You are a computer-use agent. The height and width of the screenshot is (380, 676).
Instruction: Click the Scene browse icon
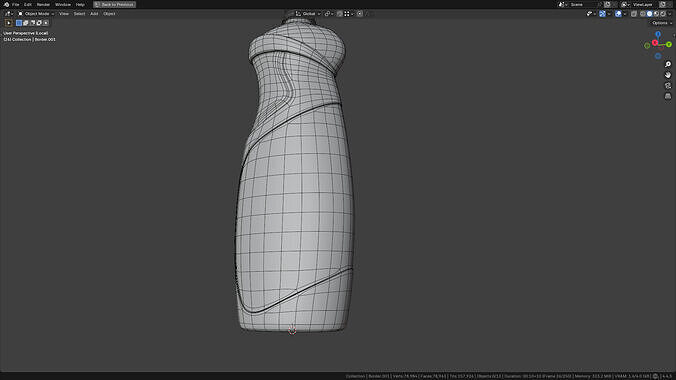(x=562, y=4)
